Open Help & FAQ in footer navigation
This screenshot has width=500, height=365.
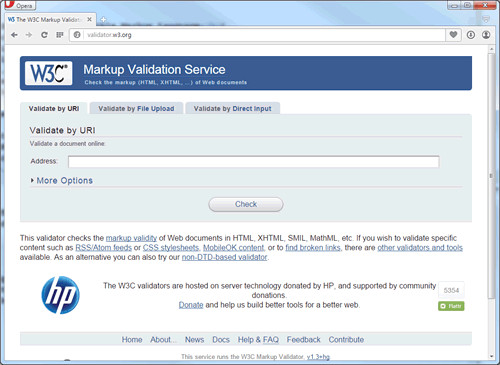tap(258, 340)
